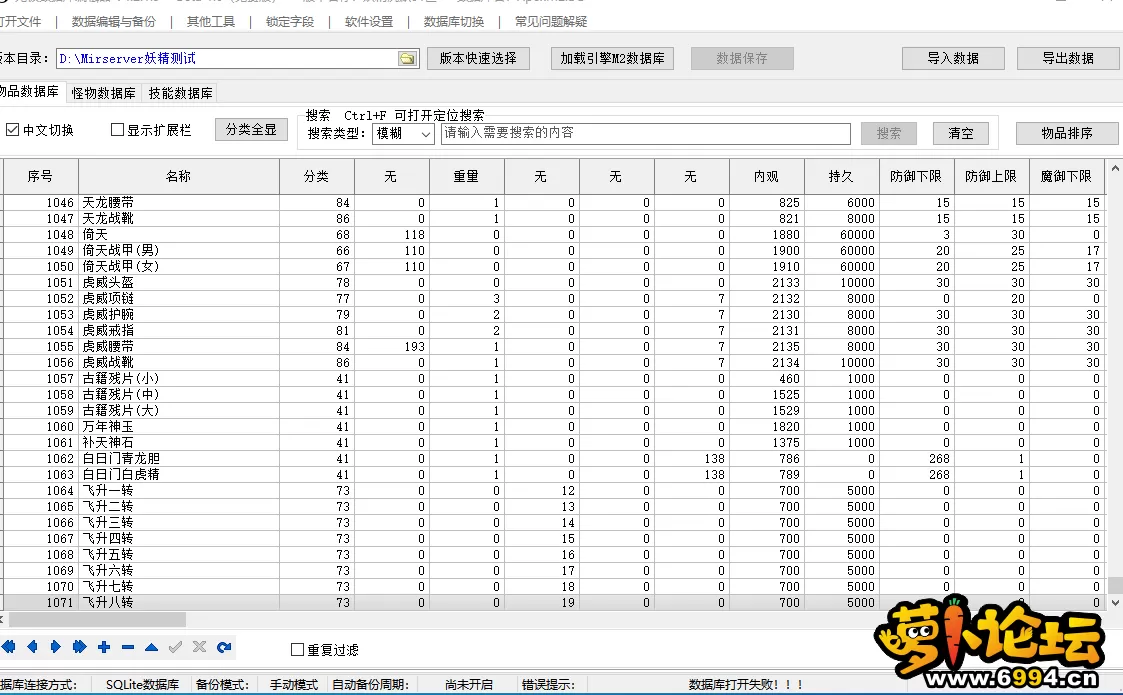Switch to the 怪物数据库 tab
This screenshot has width=1123, height=695.
tap(103, 93)
